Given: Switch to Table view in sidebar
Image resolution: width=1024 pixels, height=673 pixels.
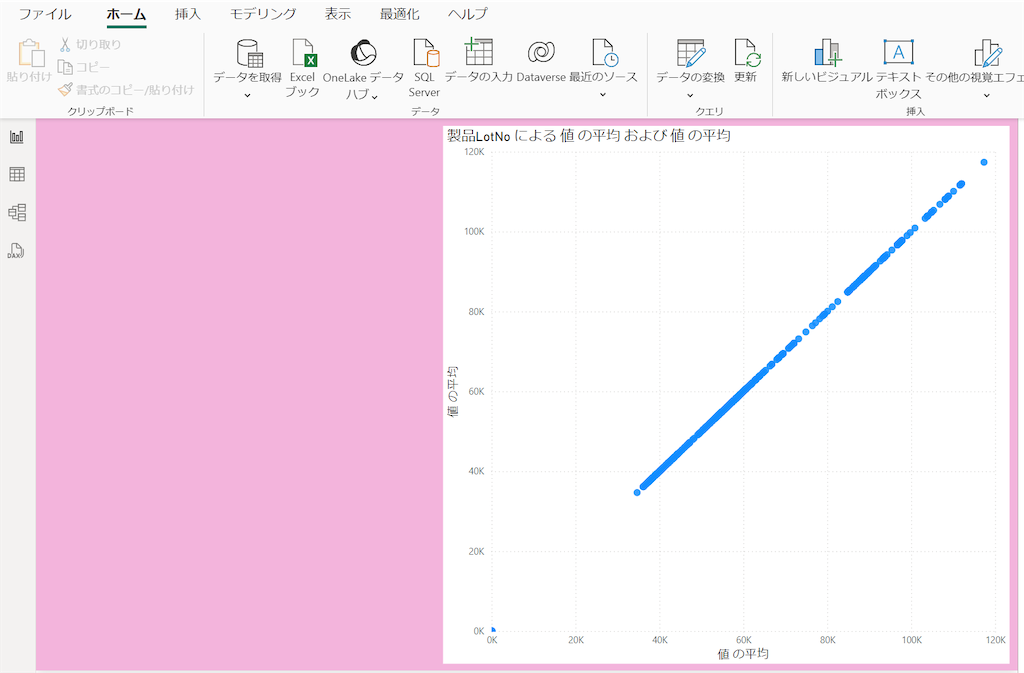Looking at the screenshot, I should [17, 174].
